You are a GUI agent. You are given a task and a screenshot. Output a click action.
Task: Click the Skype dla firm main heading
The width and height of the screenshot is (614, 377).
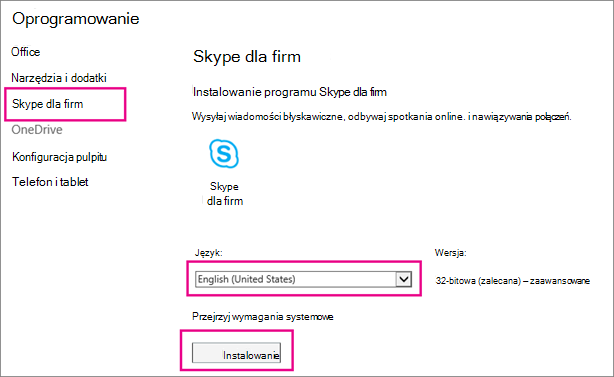pos(247,57)
